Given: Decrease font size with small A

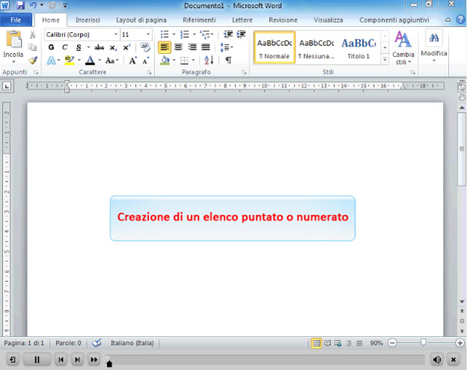Looking at the screenshot, I should click(x=146, y=61).
